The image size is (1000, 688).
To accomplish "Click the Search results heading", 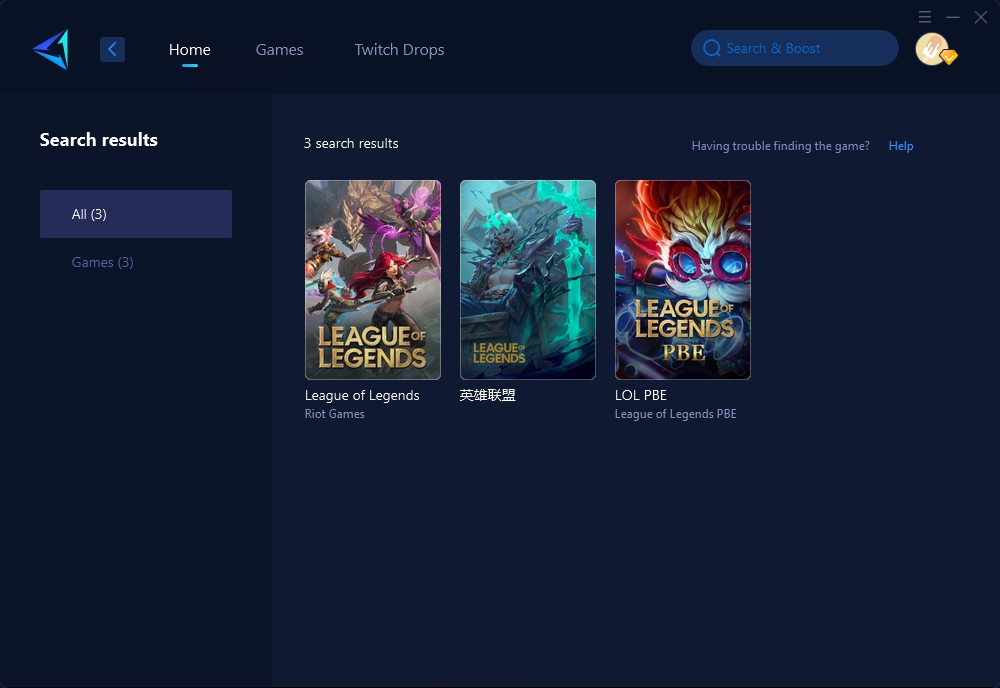I will [99, 140].
